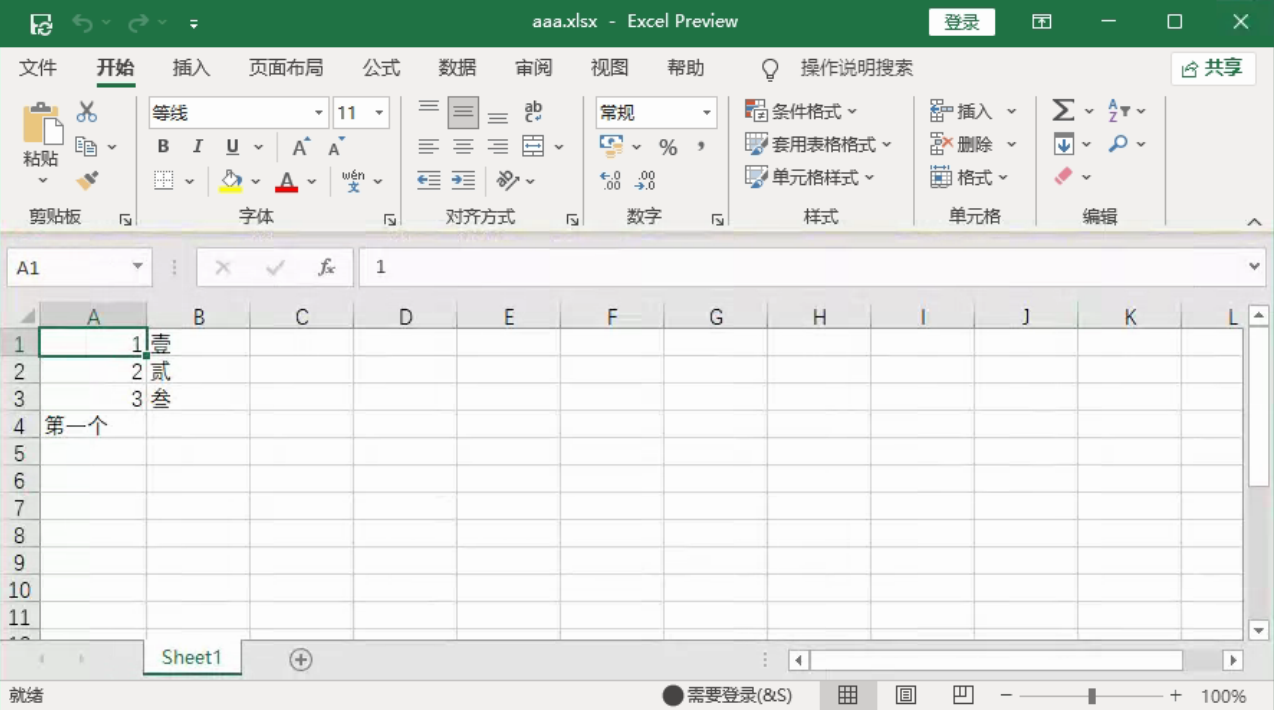Click the increase indent icon

(x=463, y=181)
